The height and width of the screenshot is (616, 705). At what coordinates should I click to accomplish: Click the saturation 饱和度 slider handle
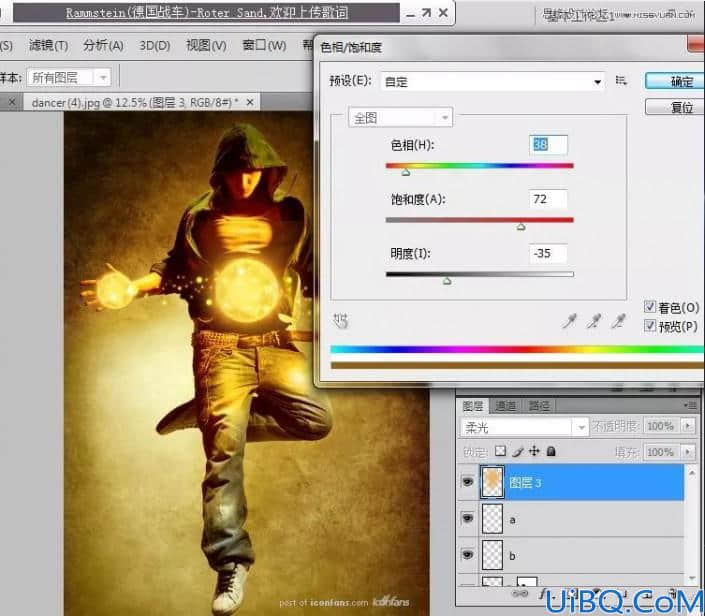click(x=521, y=227)
